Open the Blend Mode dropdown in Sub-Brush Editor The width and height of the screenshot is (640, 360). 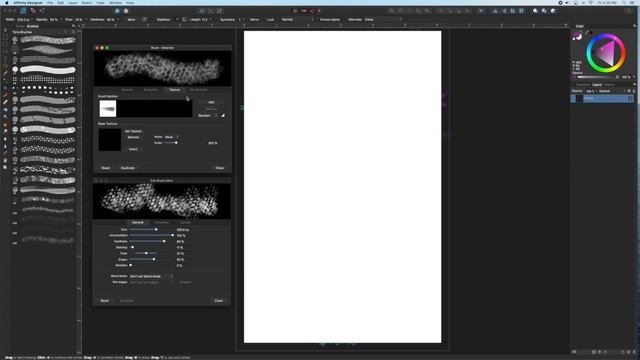pos(151,276)
